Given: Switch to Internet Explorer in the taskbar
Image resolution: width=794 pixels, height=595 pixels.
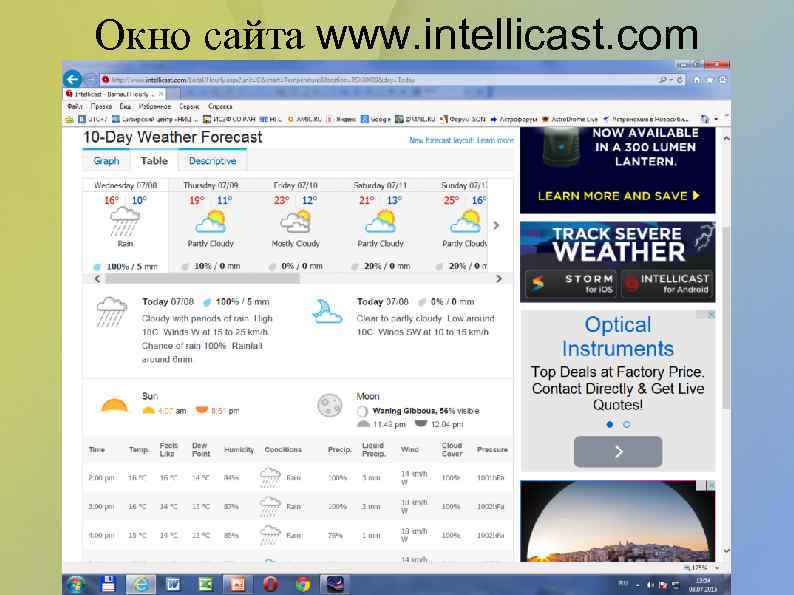Looking at the screenshot, I should pos(140,585).
